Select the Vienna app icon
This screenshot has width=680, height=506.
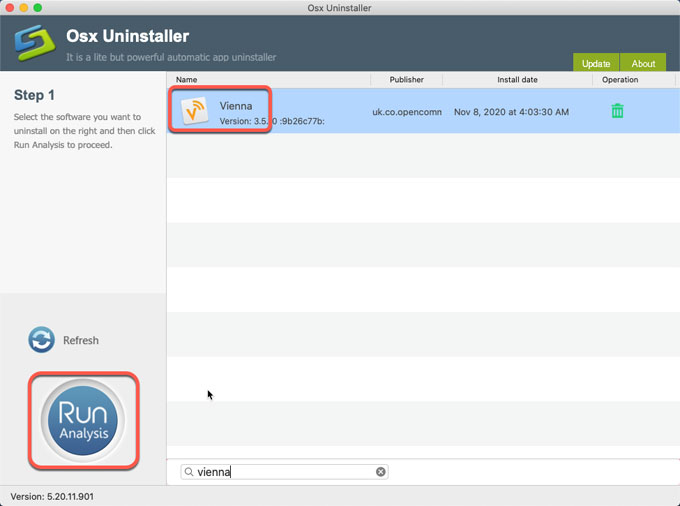[194, 111]
